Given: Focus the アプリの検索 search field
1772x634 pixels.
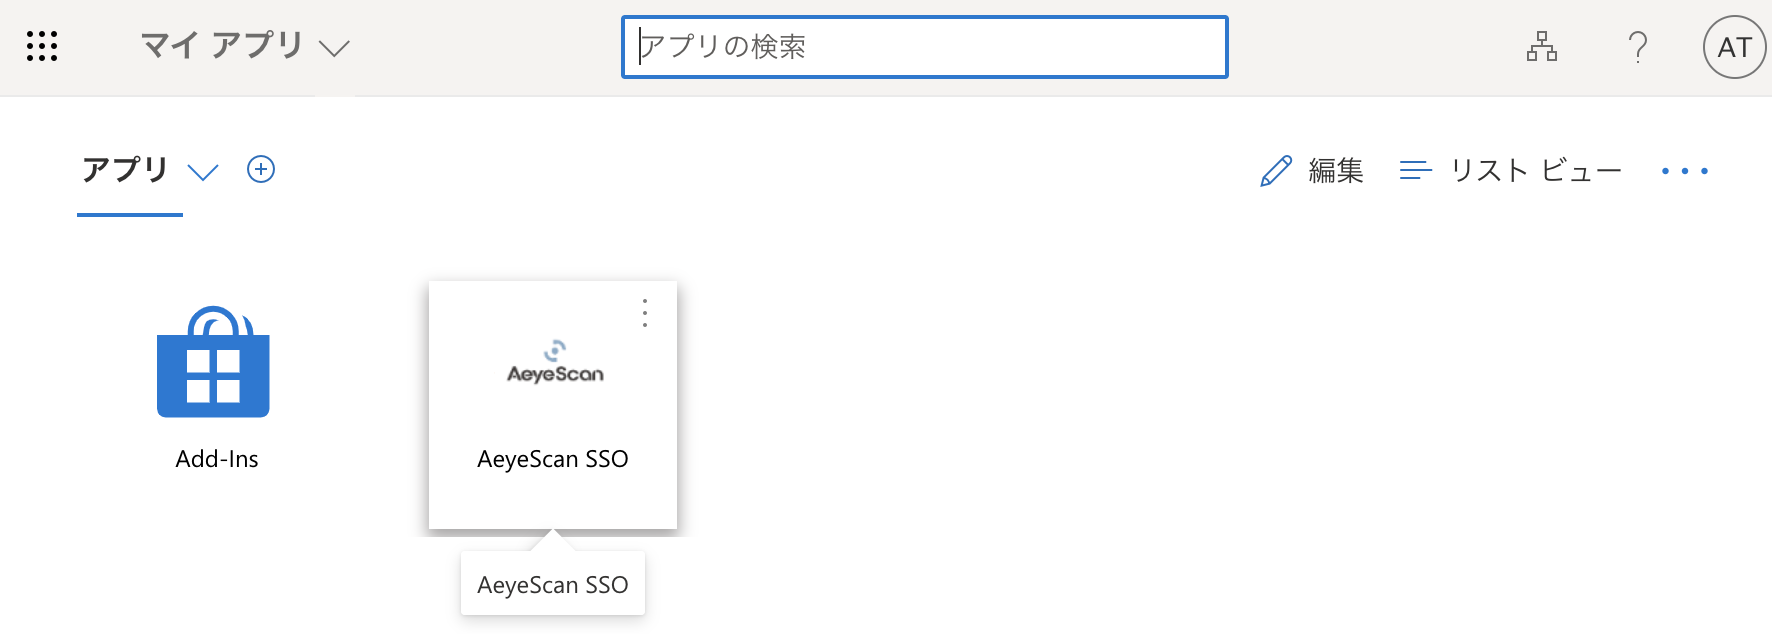Looking at the screenshot, I should click(924, 47).
